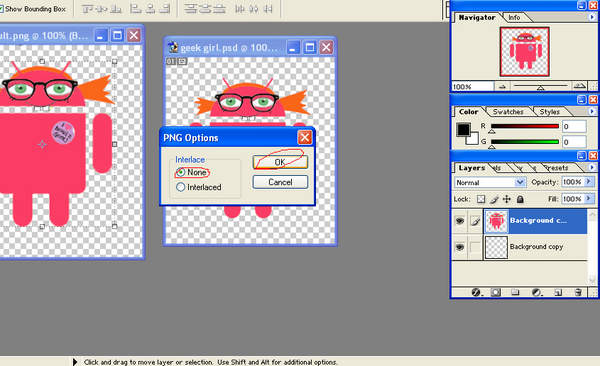Select the Background copy layer thumbnail
The width and height of the screenshot is (600, 366).
click(496, 247)
